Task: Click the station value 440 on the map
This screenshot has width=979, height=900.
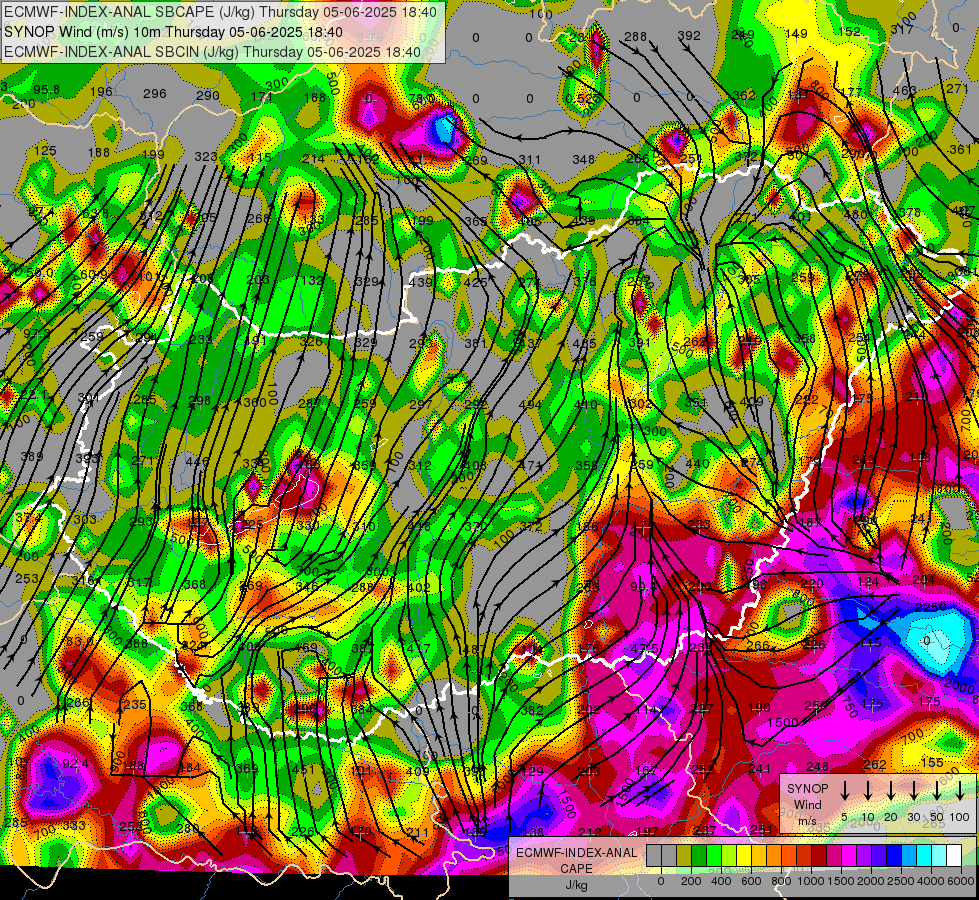Action: [x=697, y=463]
